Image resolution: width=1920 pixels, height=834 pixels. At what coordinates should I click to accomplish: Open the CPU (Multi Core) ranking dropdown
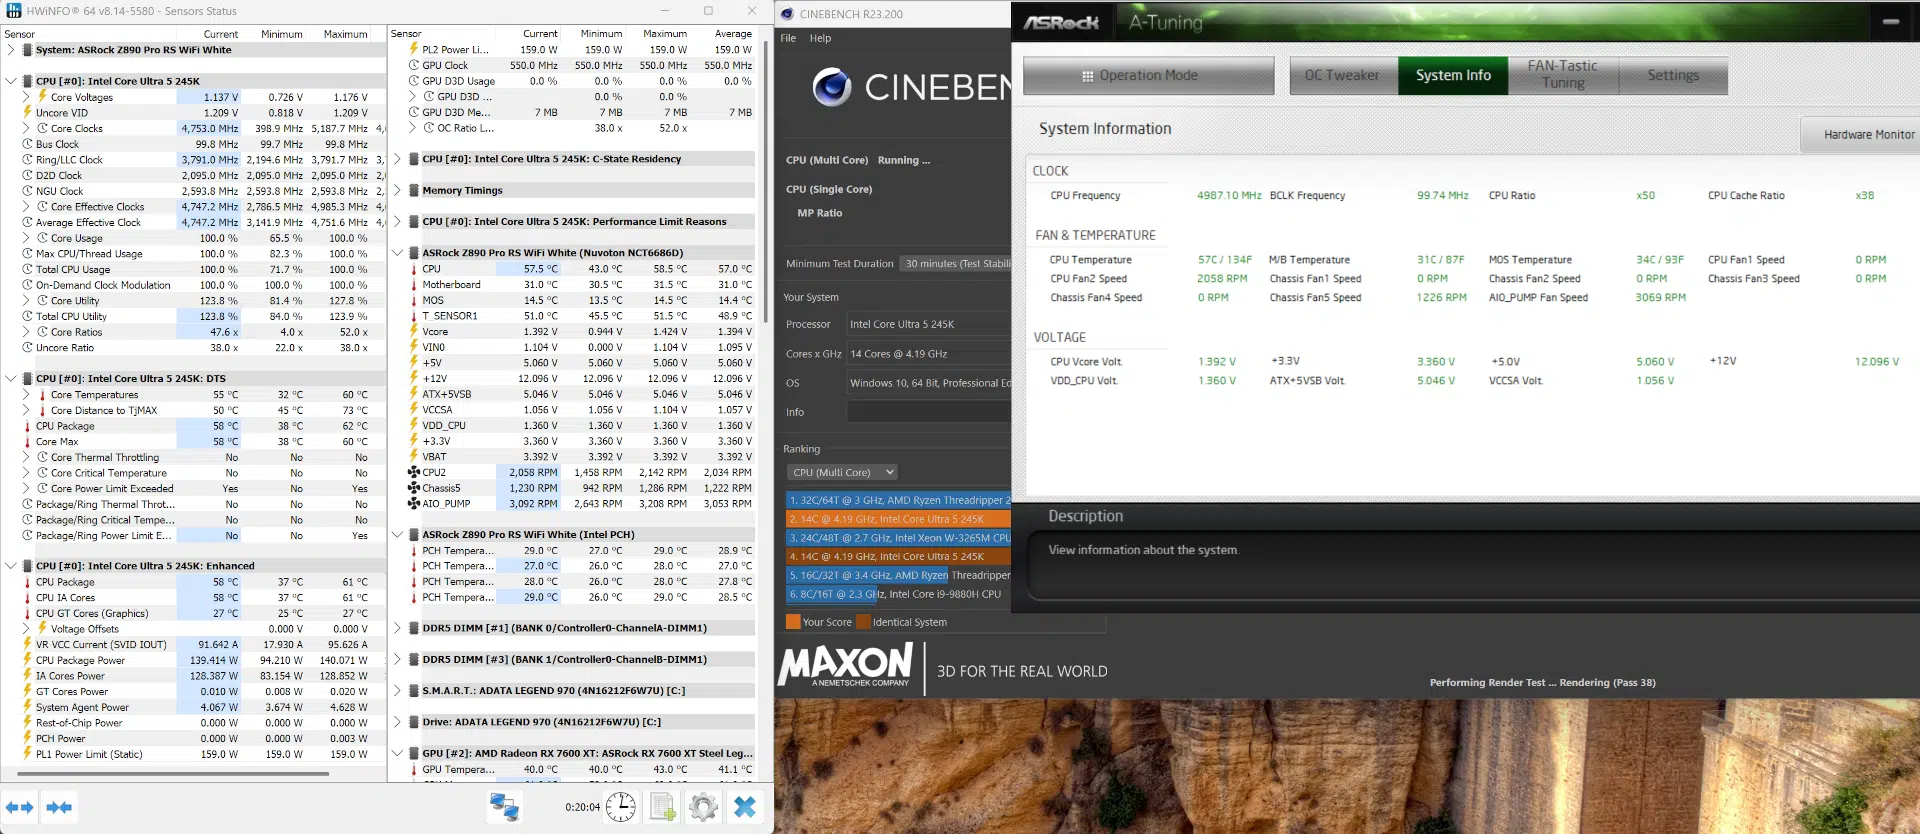842,472
